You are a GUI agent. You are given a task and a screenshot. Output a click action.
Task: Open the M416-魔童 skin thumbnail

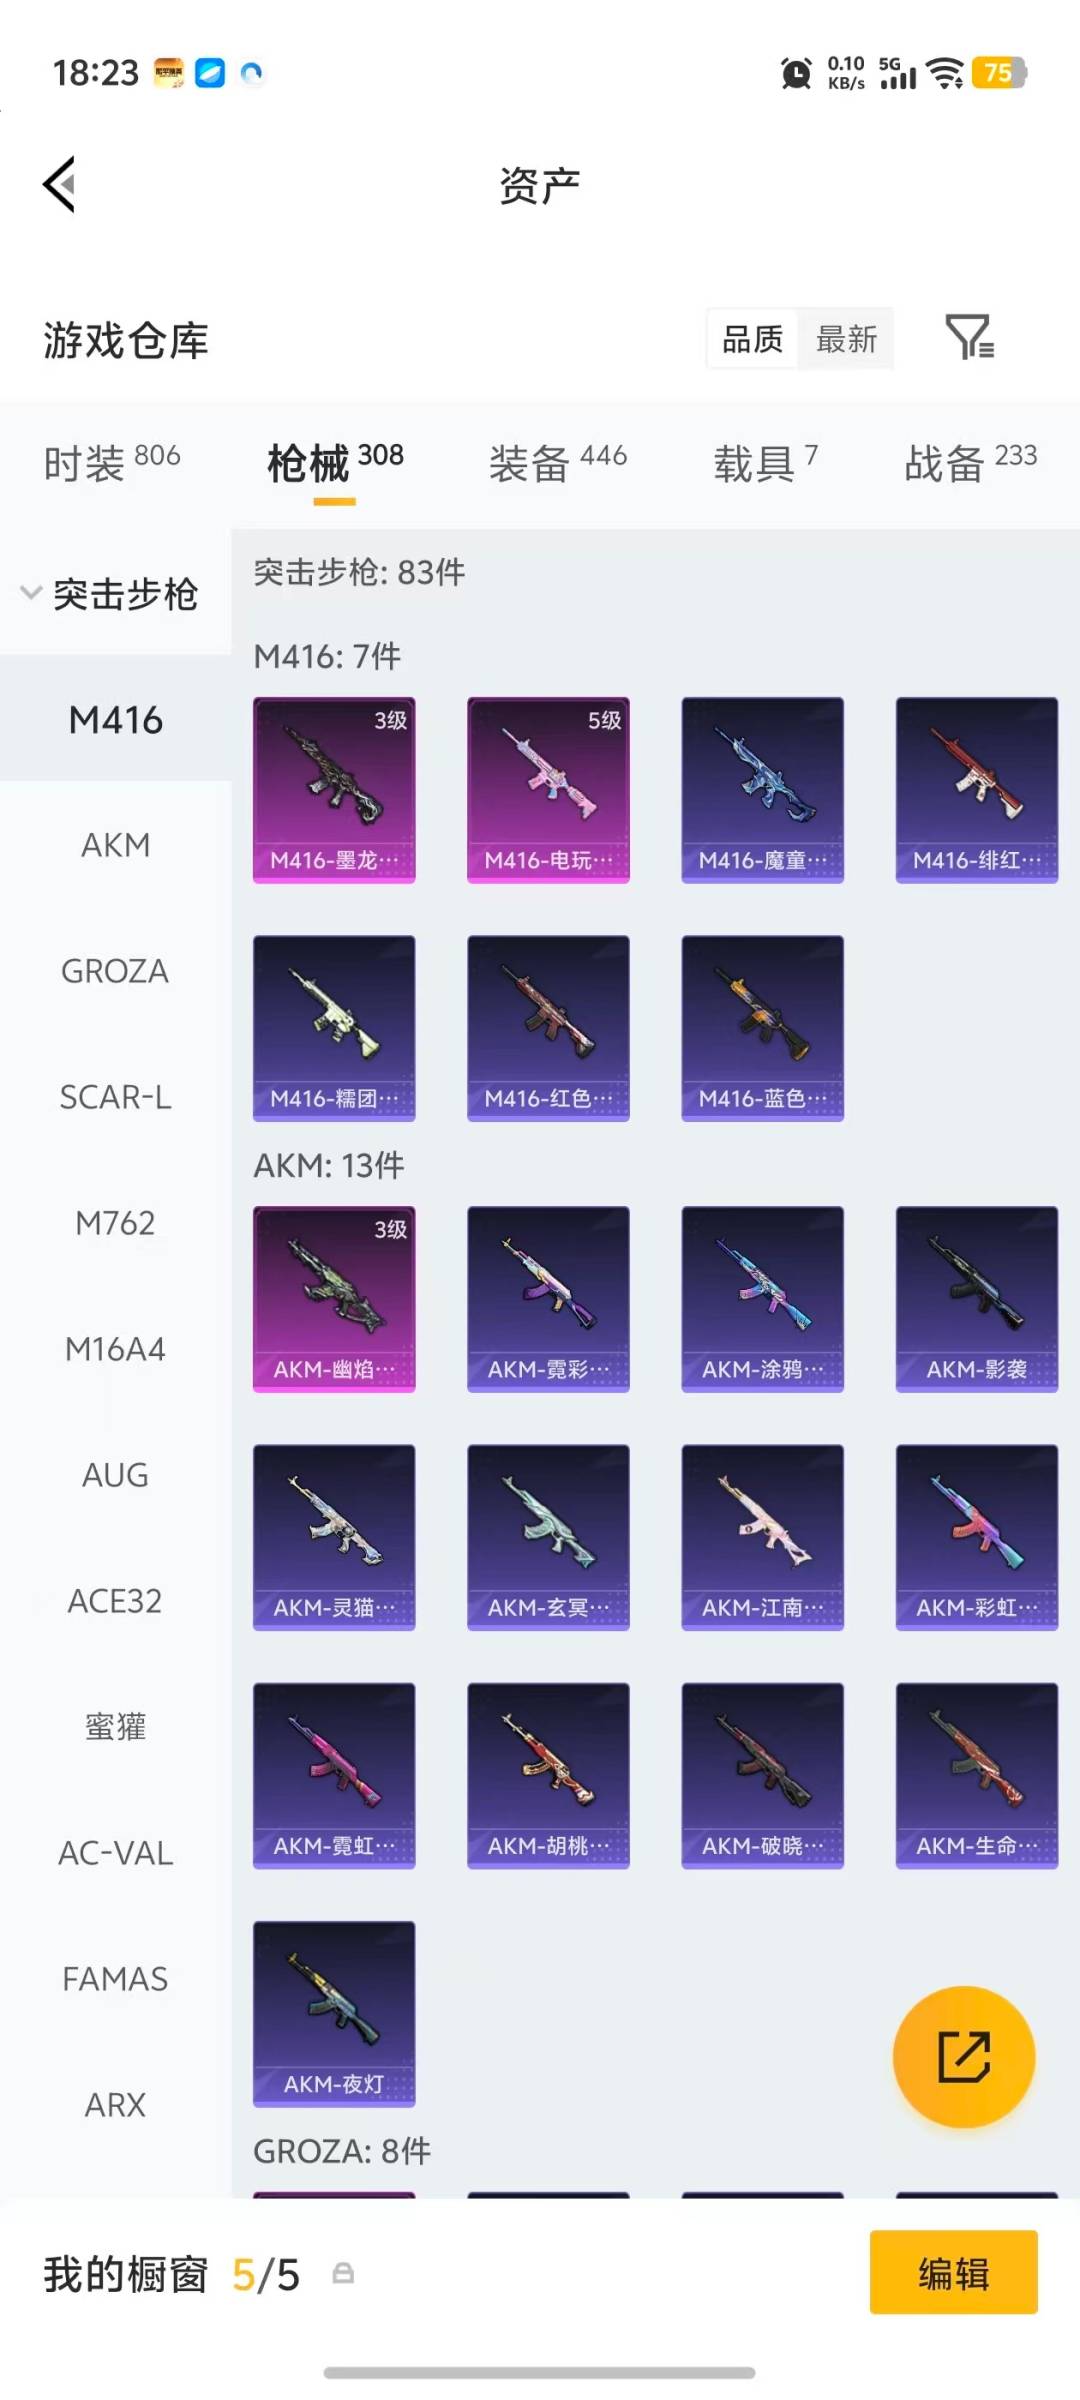tap(763, 790)
